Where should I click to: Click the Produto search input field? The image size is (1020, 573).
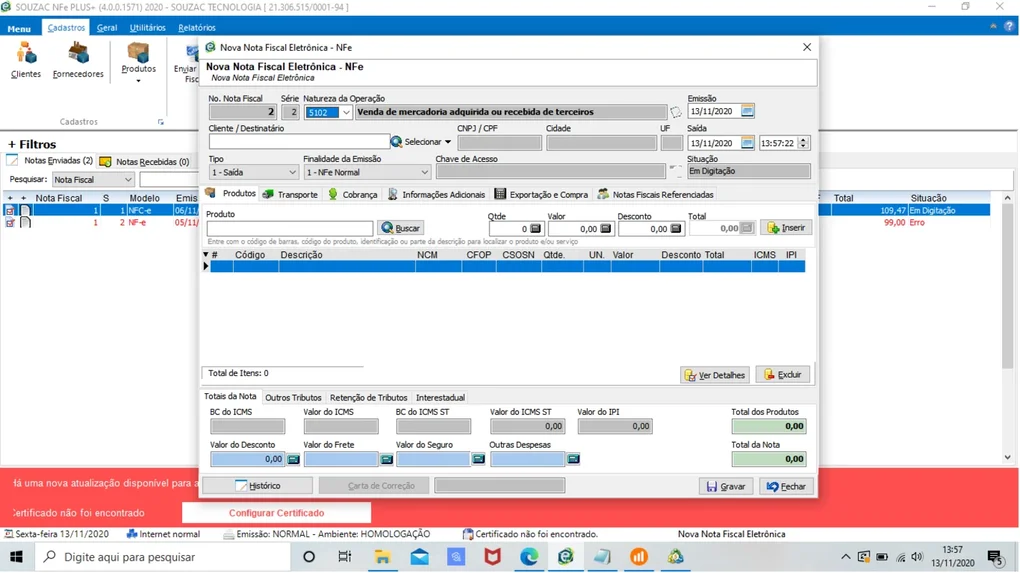tap(290, 228)
